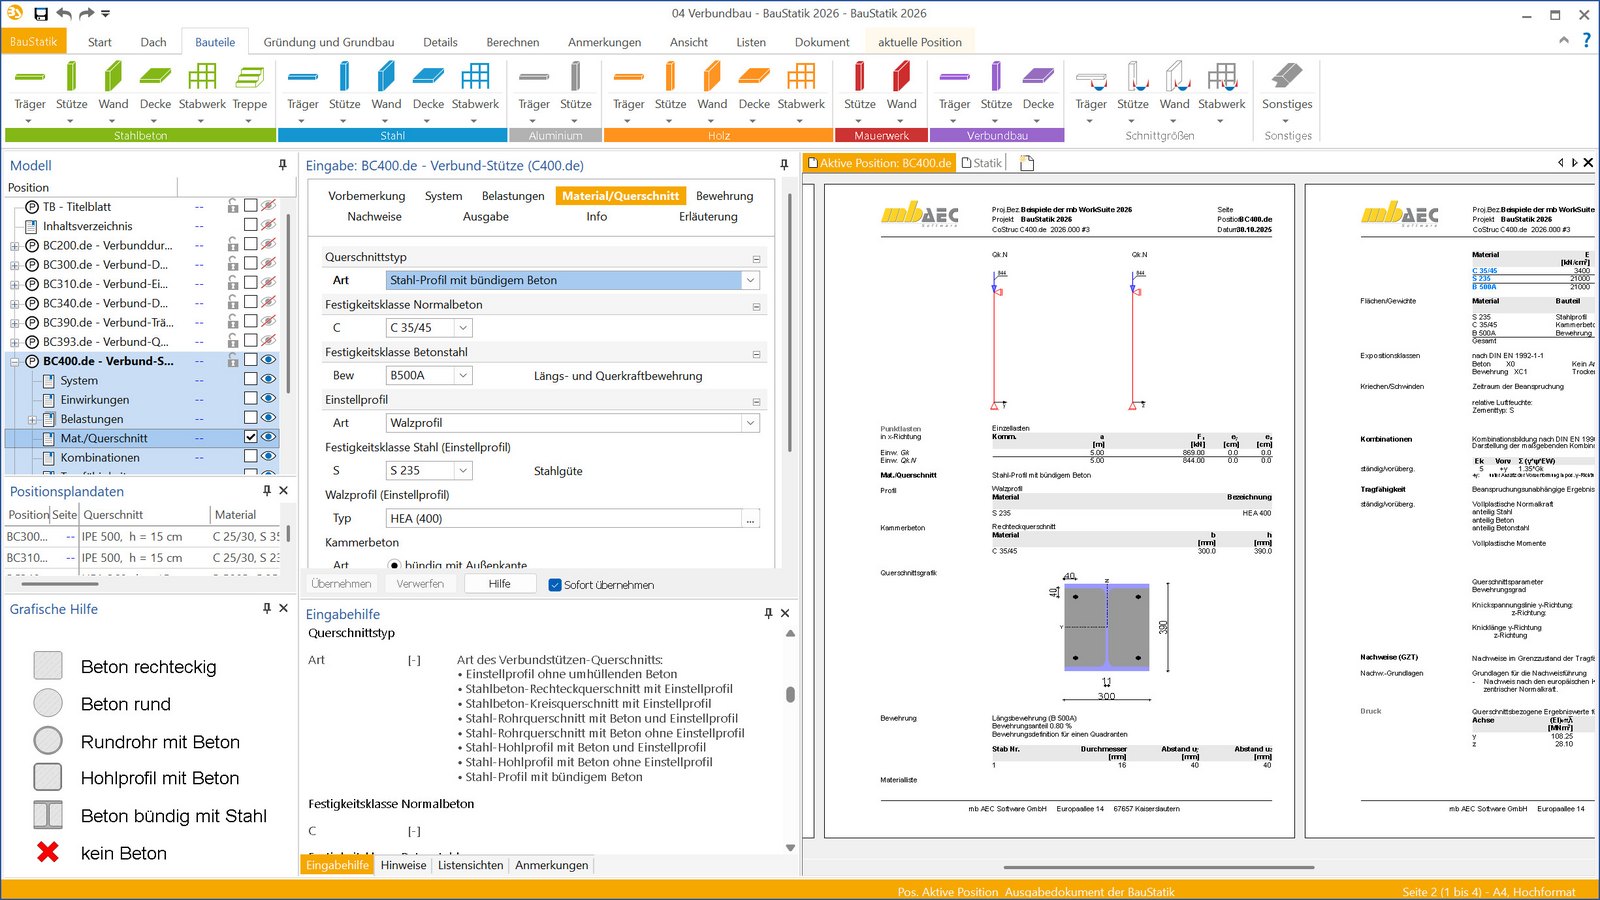Select the Mauerwerk Wand icon
This screenshot has width=1600, height=900.
pos(901,78)
